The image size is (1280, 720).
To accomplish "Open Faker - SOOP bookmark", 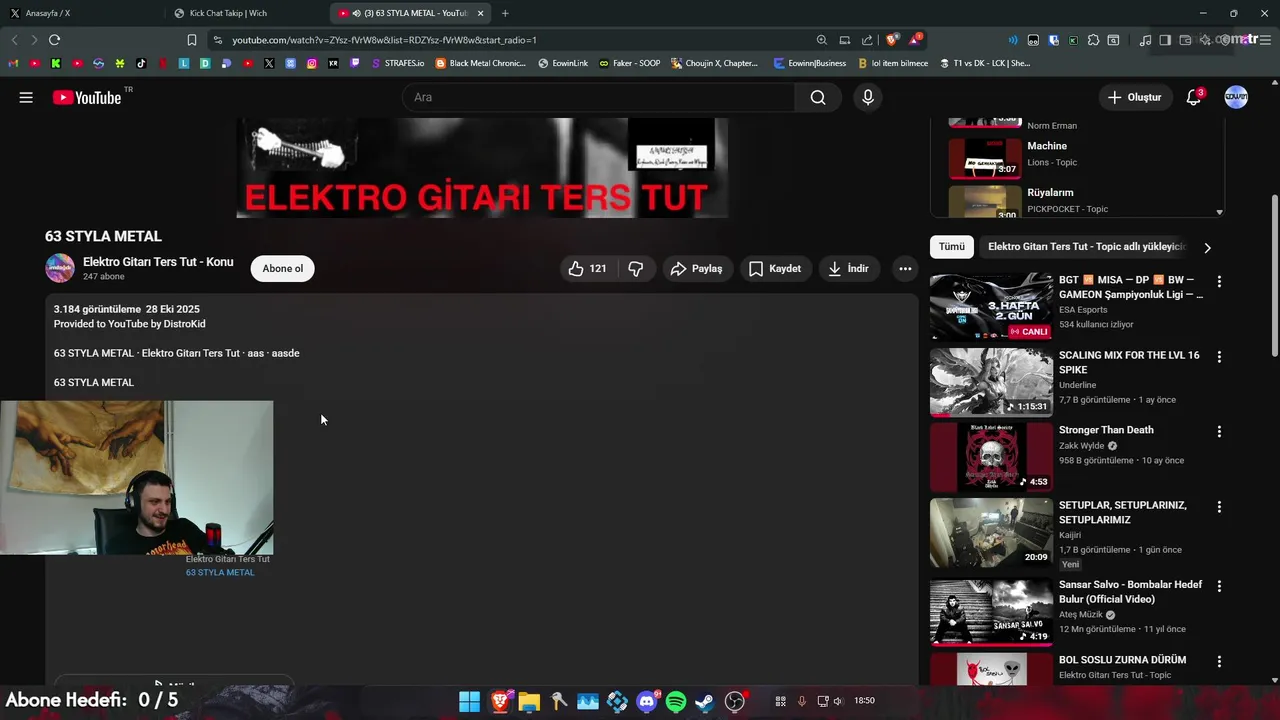I will [x=630, y=63].
